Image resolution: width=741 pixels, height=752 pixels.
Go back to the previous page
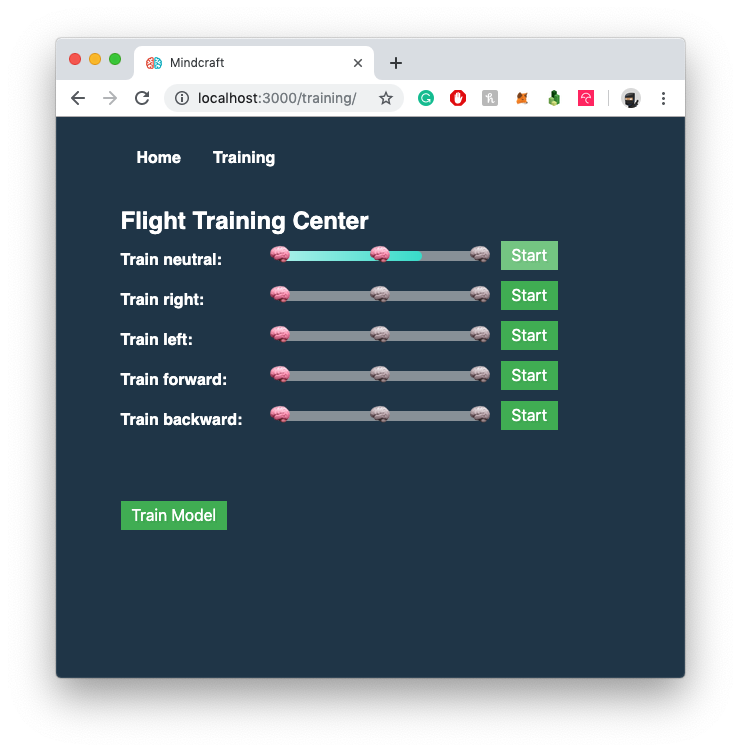(x=78, y=98)
